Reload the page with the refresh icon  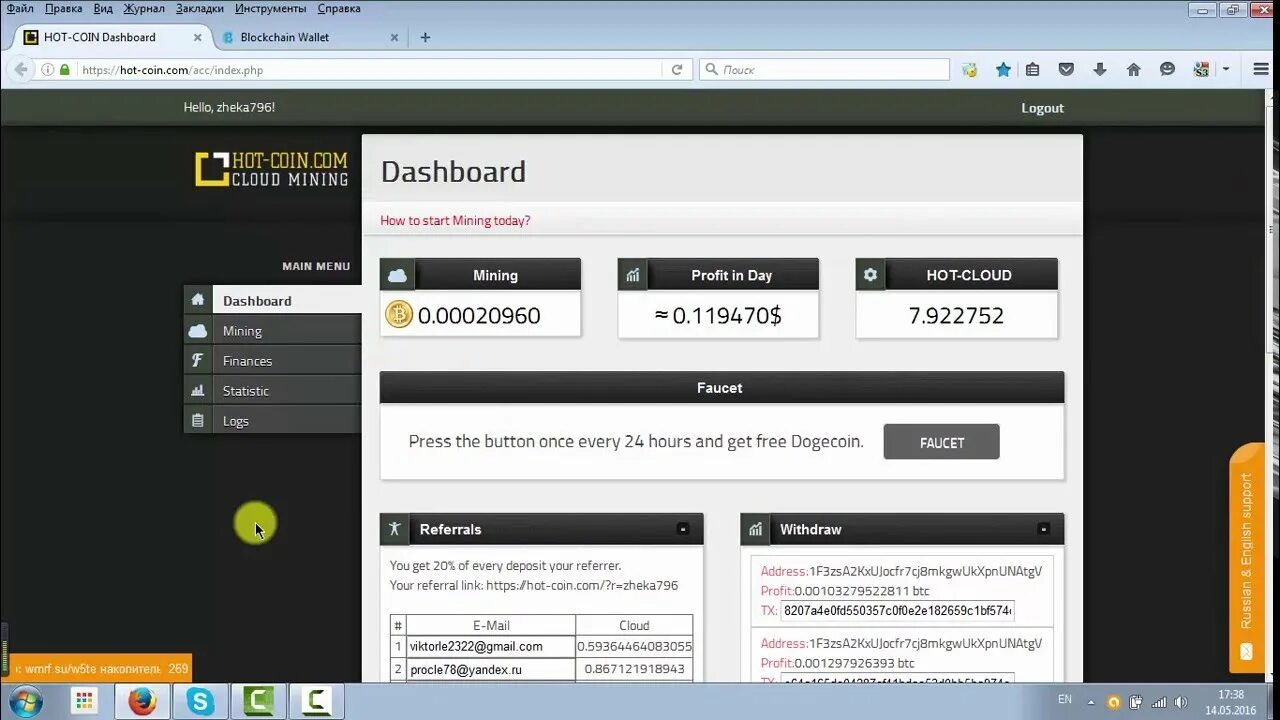click(677, 70)
